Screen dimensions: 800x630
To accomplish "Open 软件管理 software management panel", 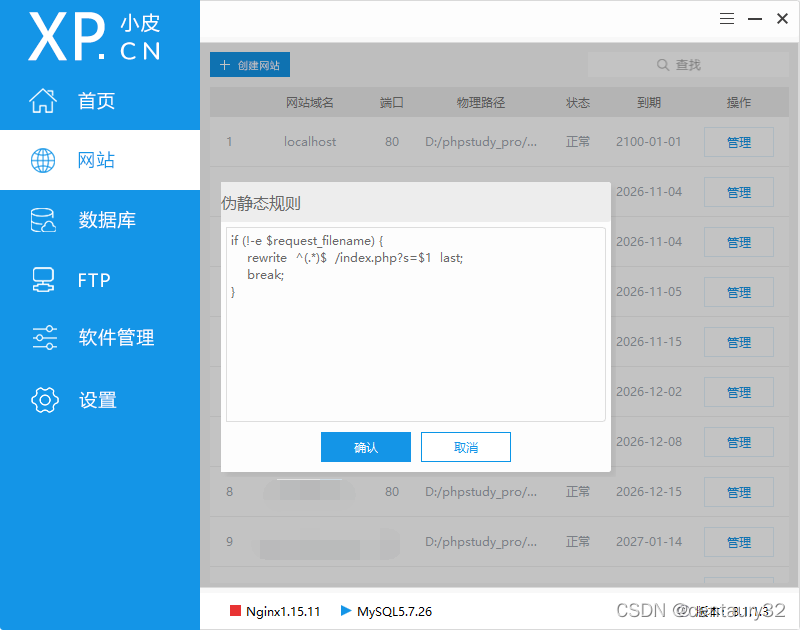I will coord(100,338).
